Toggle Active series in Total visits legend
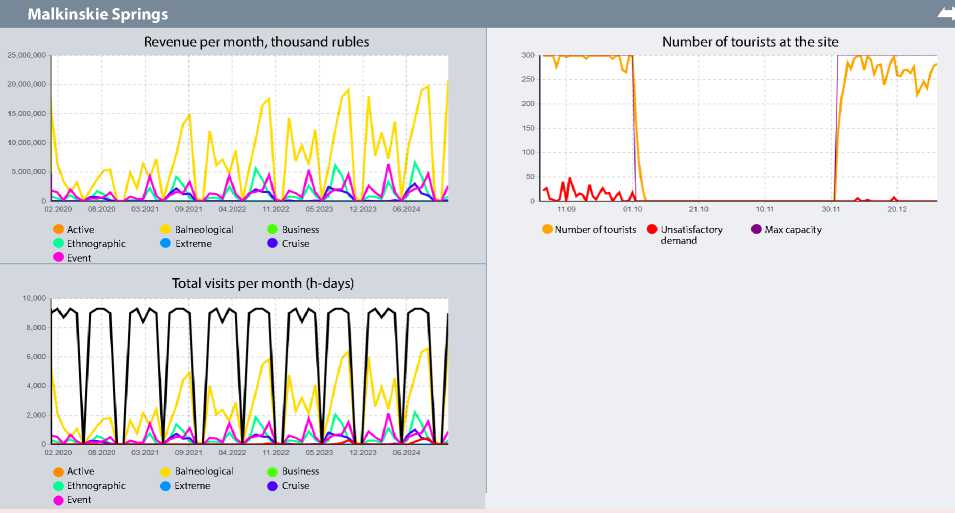This screenshot has height=513, width=955. coord(74,472)
